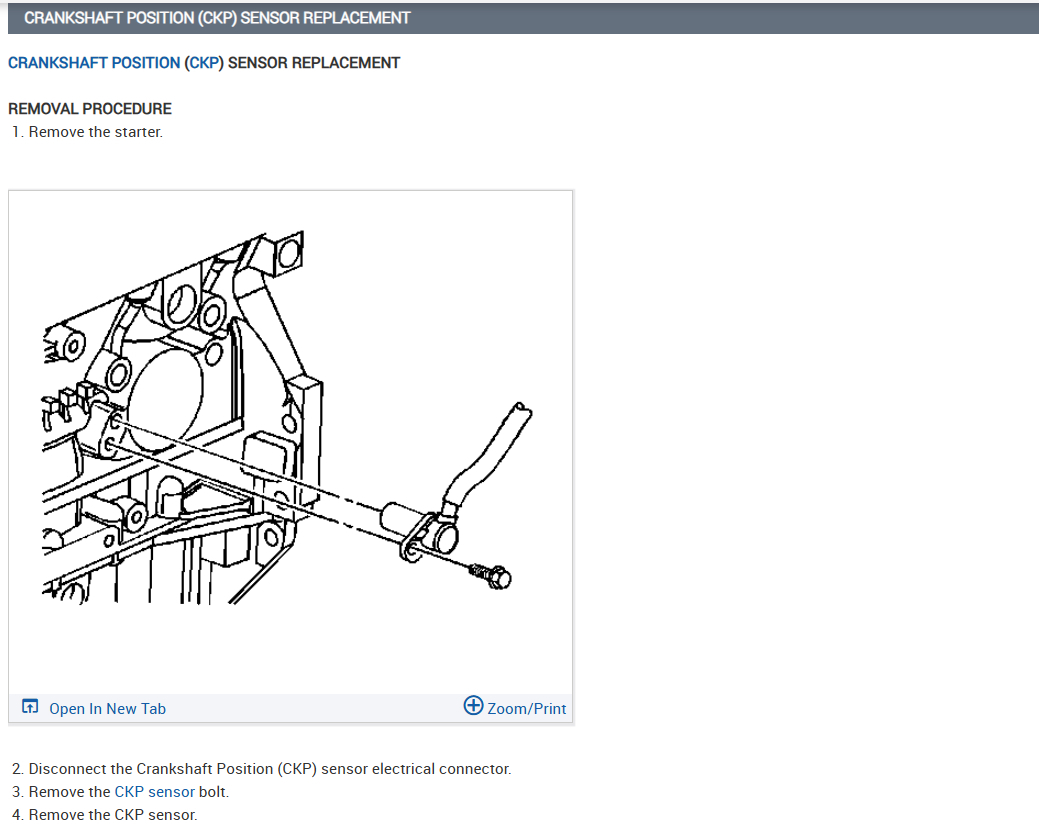The image size is (1039, 834).
Task: Follow the blue CRANKSHAFT POSITION heading link
Action: click(x=94, y=63)
